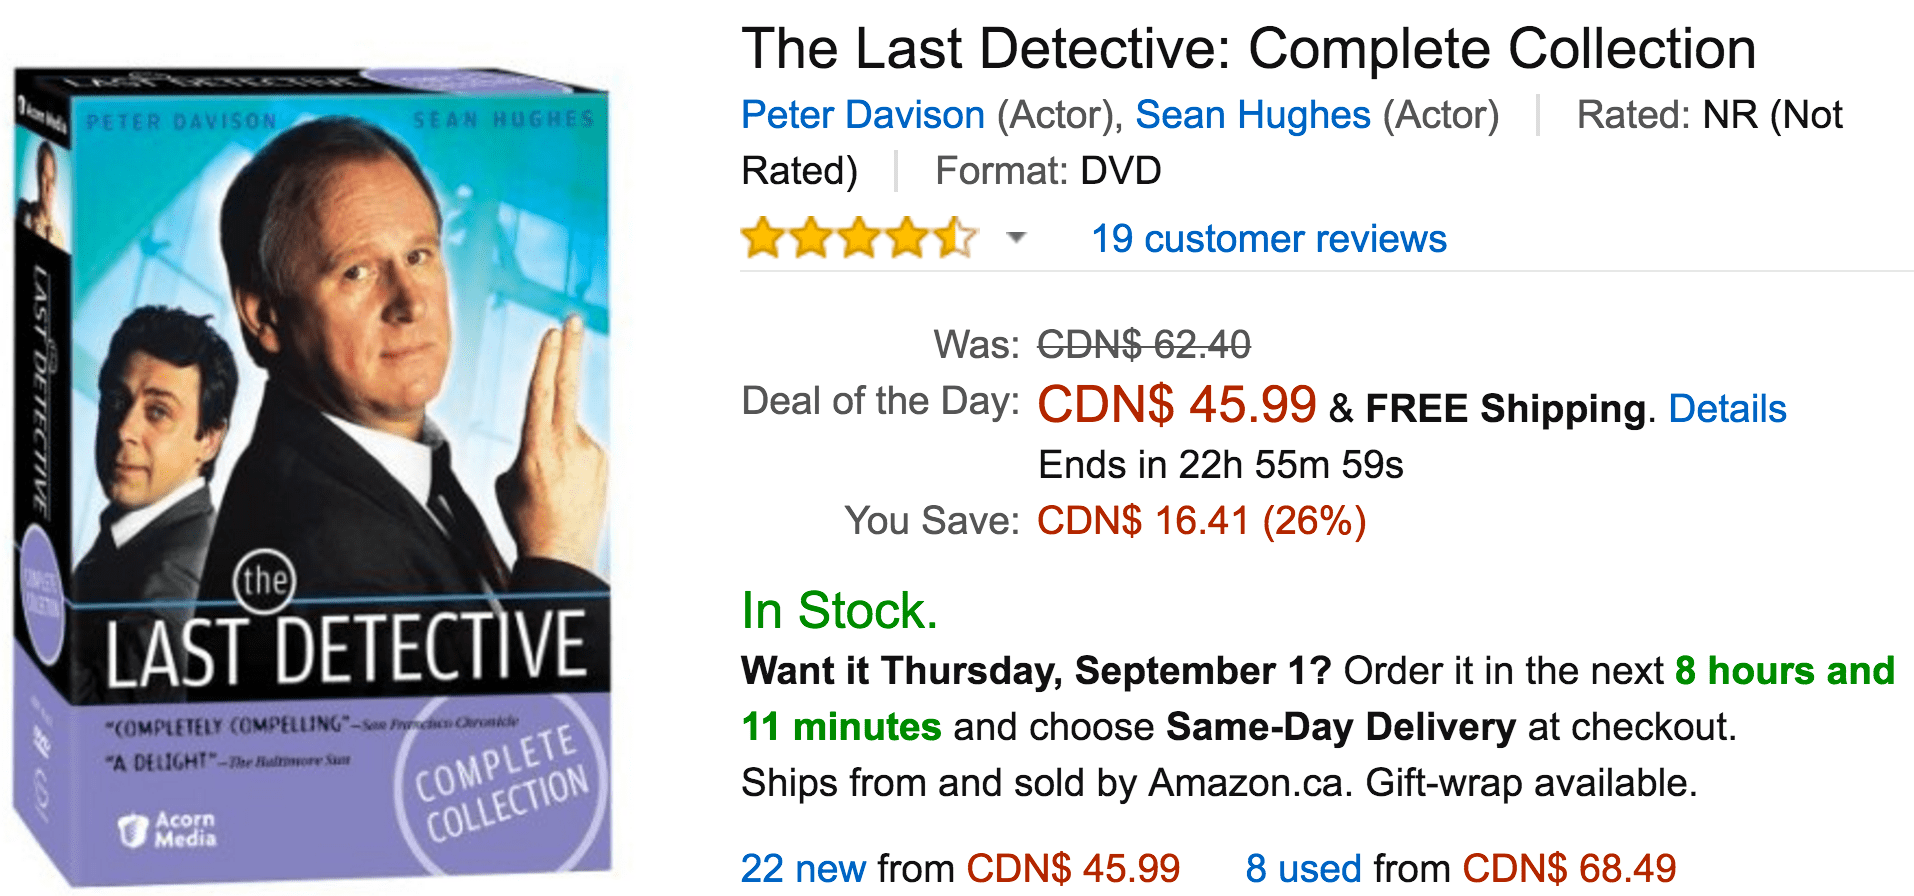Click the DVD box cover image
Image resolution: width=1914 pixels, height=896 pixels.
(311, 476)
